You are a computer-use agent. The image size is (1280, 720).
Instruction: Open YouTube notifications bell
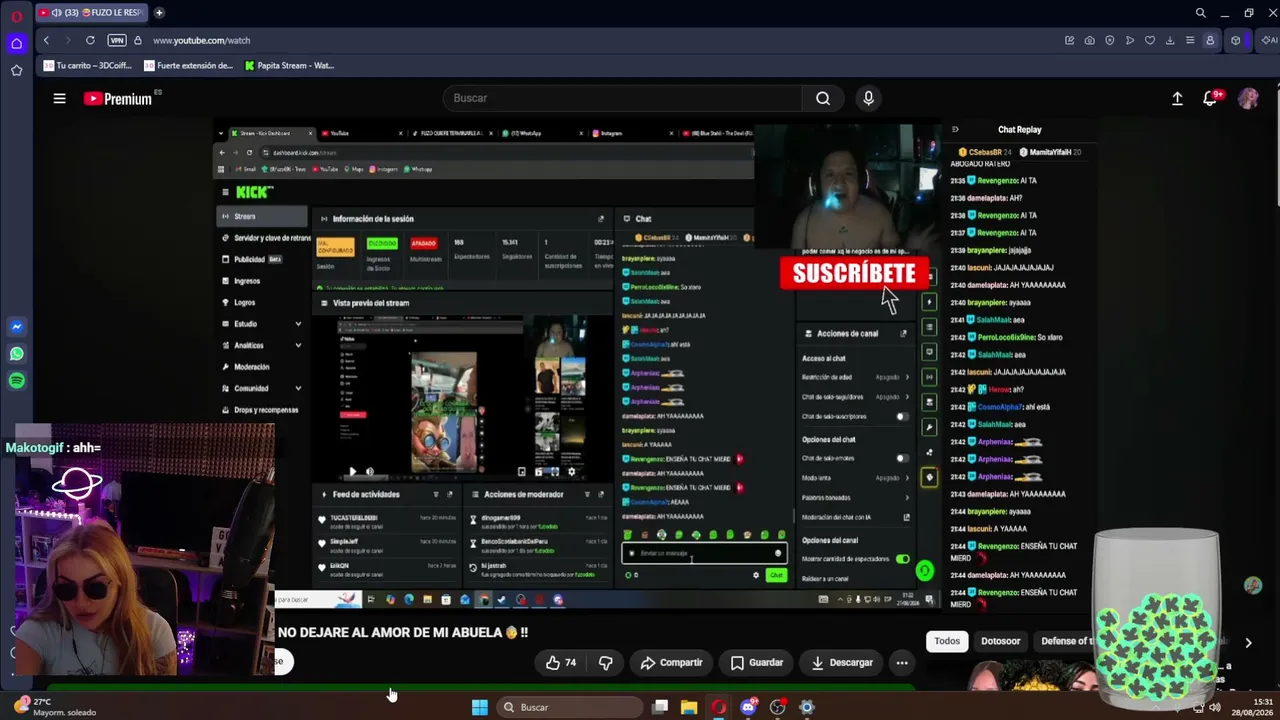1210,98
